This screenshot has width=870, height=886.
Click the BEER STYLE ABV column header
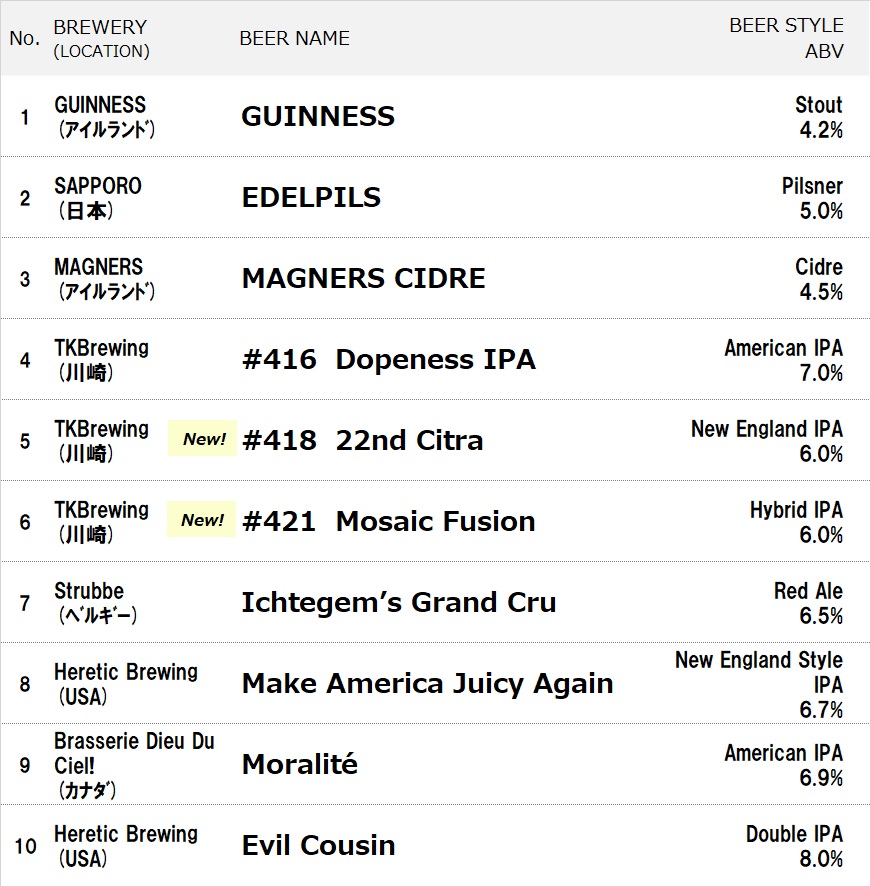click(786, 38)
